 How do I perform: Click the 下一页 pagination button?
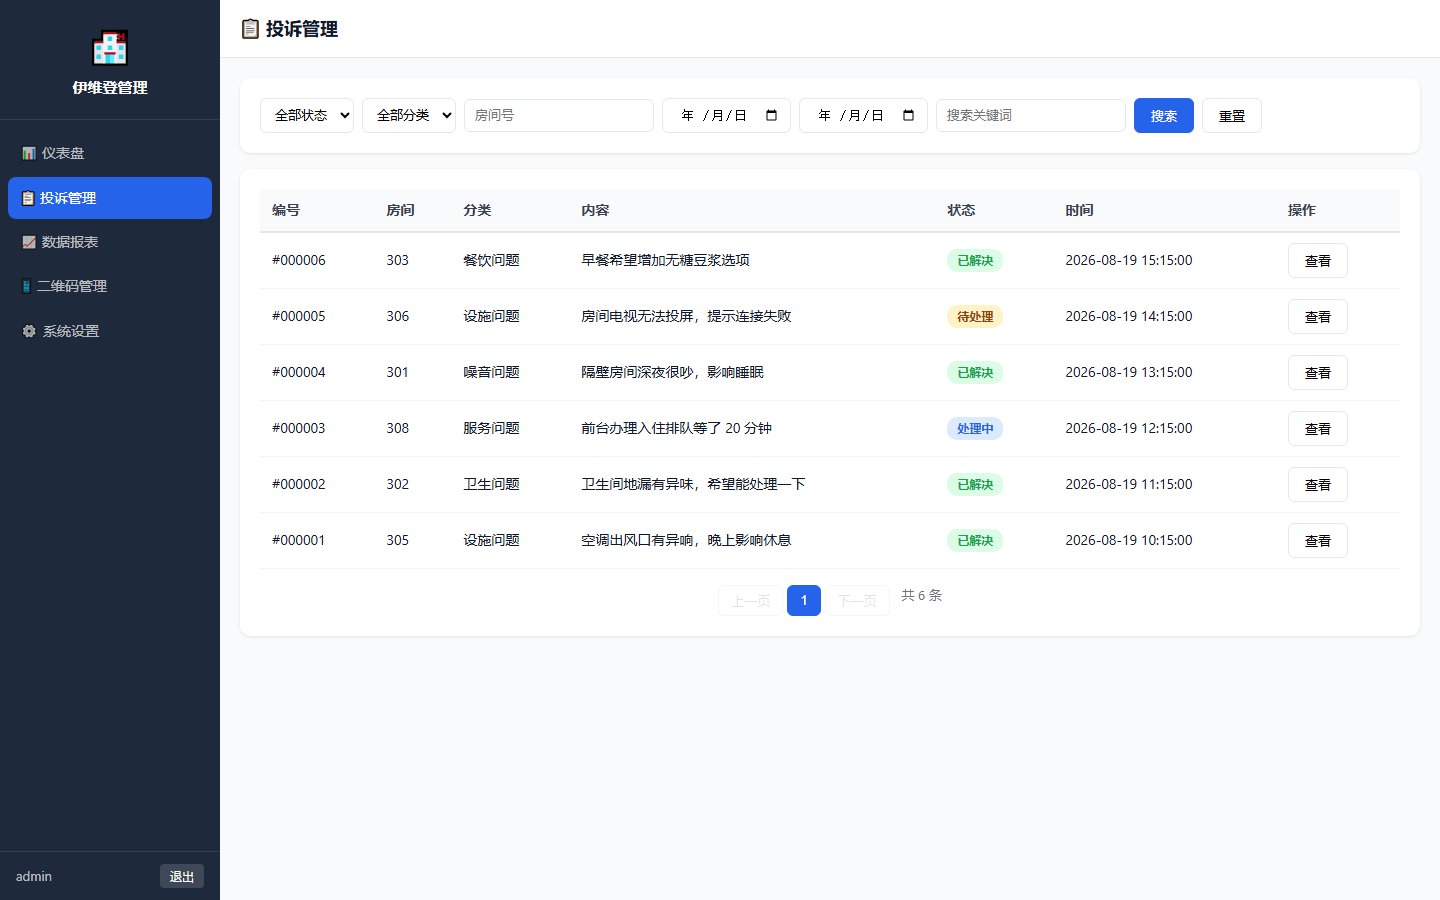point(857,600)
